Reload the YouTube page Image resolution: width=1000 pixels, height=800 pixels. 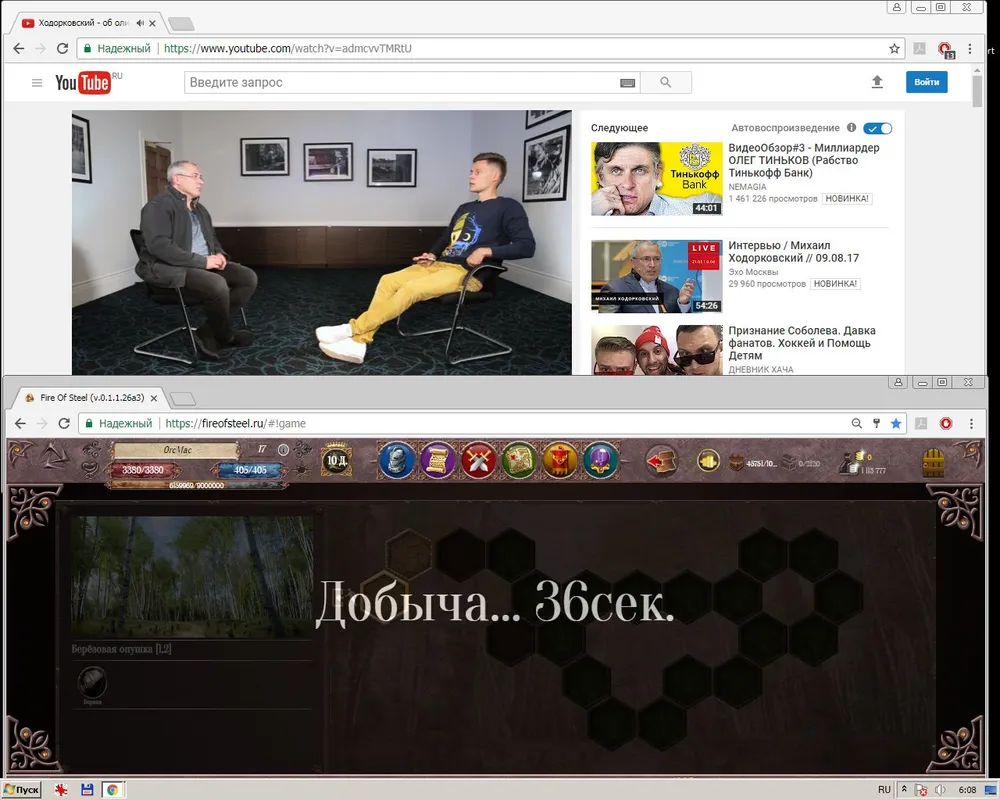click(x=62, y=48)
